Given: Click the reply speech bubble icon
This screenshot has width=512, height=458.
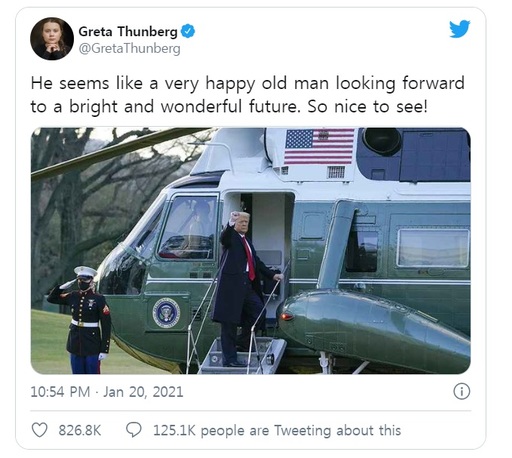Looking at the screenshot, I should click(134, 430).
